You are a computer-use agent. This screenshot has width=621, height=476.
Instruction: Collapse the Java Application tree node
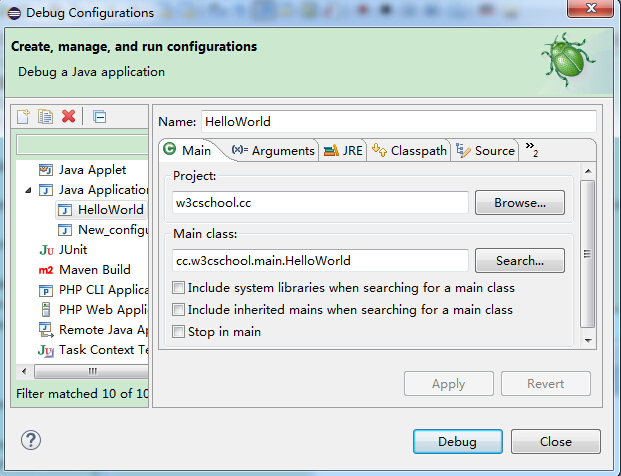pyautogui.click(x=29, y=189)
